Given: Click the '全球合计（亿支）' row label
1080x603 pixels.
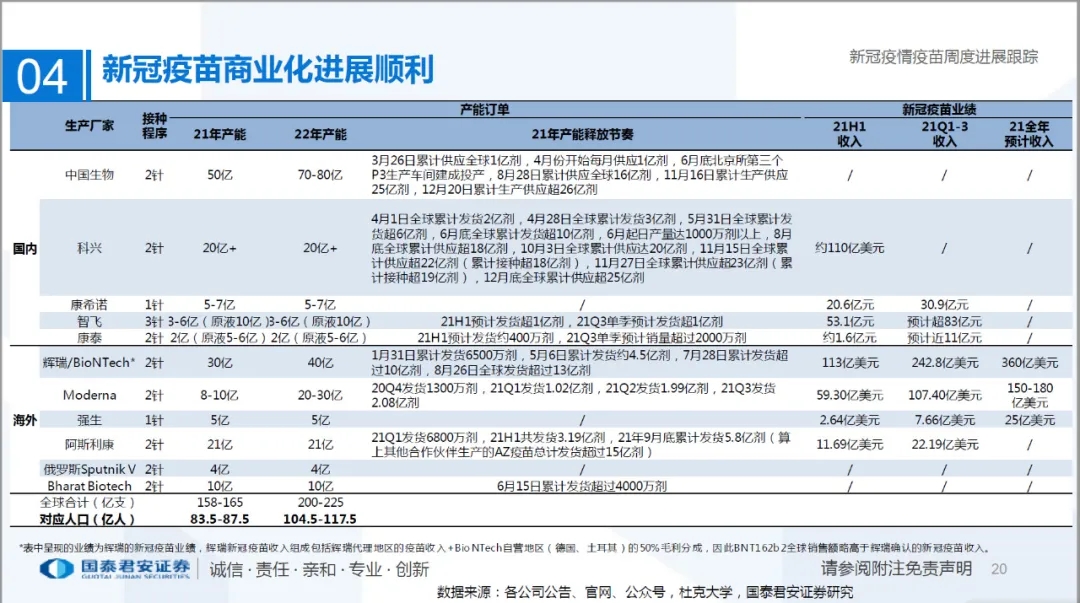Looking at the screenshot, I should [87, 502].
